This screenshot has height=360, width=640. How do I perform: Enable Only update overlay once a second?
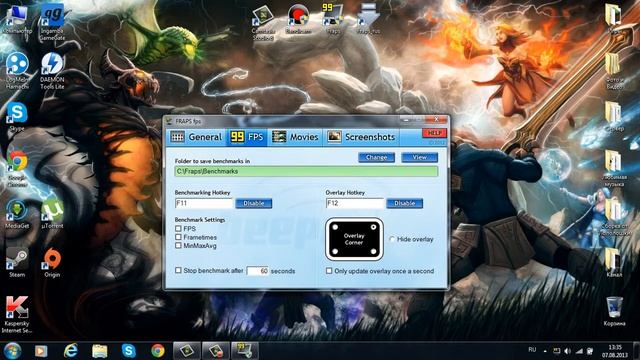pos(329,271)
